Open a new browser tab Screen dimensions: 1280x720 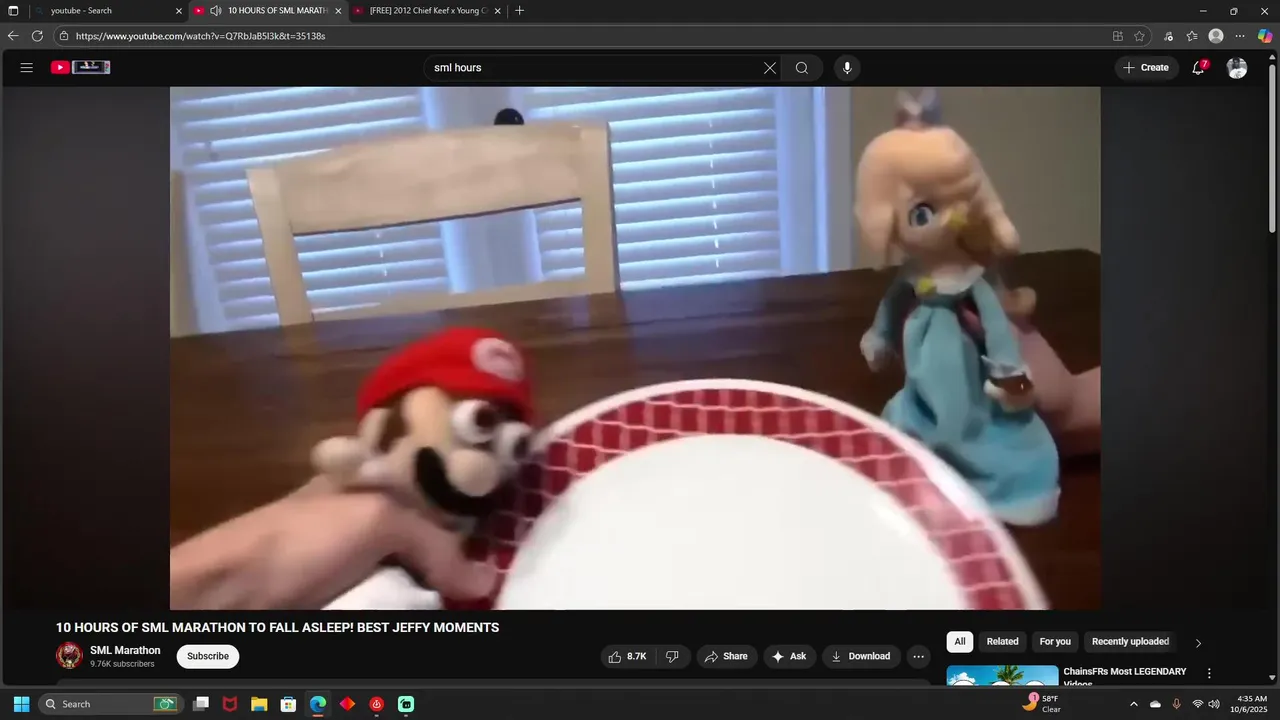point(519,11)
